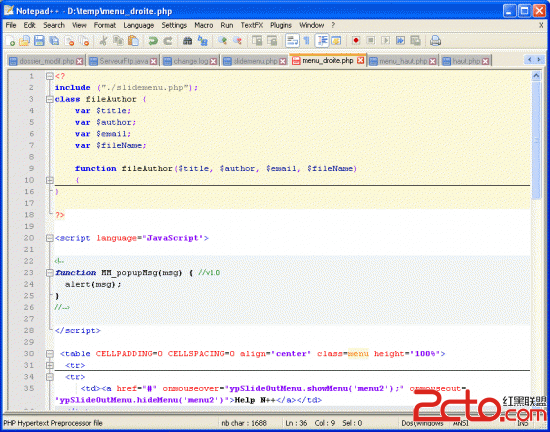550x432 pixels.
Task: Toggle Show All Characters pilcrow button
Action: [x=307, y=41]
